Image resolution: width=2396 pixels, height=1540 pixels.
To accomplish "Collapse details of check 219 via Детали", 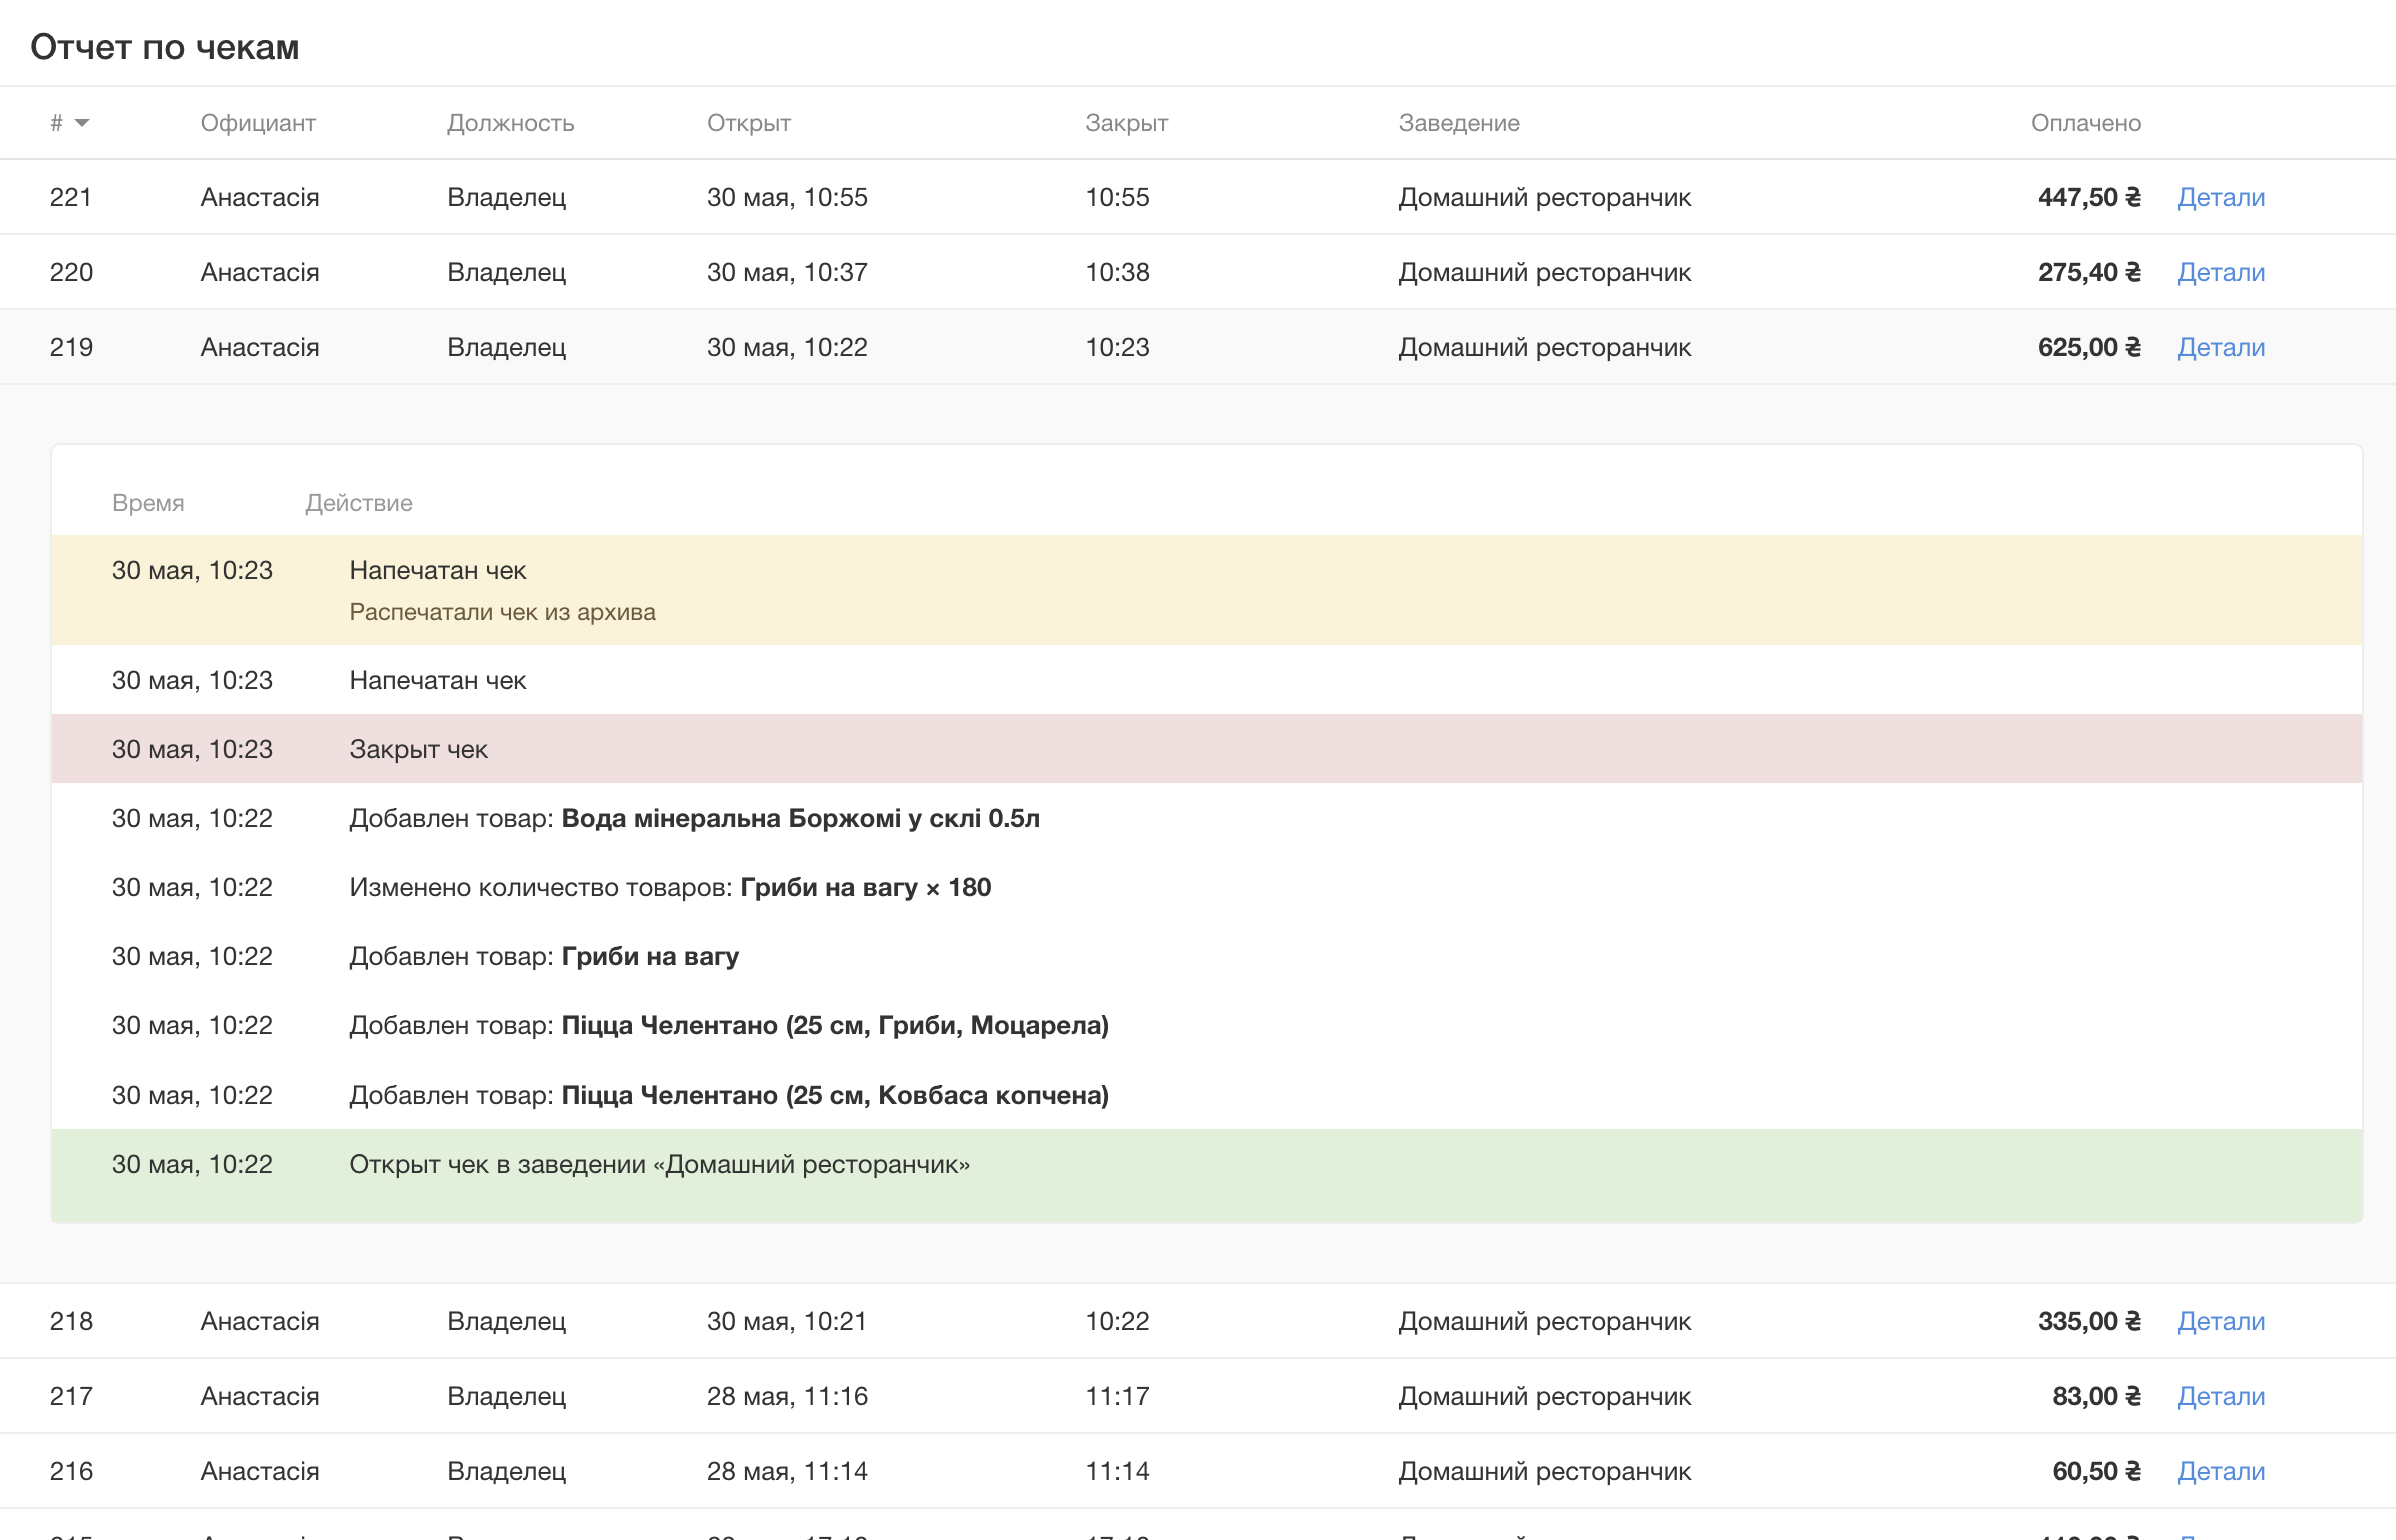I will click(x=2220, y=347).
